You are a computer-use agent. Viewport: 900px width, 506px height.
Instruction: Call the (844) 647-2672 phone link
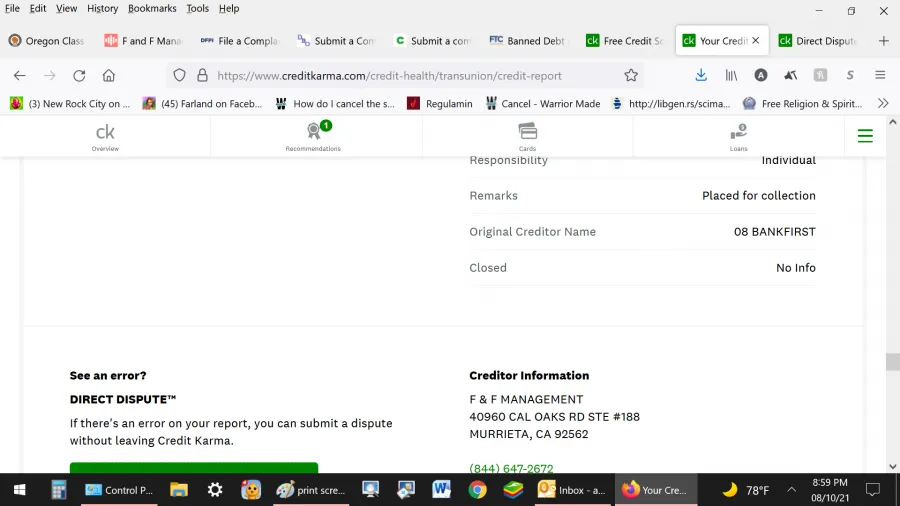(511, 468)
